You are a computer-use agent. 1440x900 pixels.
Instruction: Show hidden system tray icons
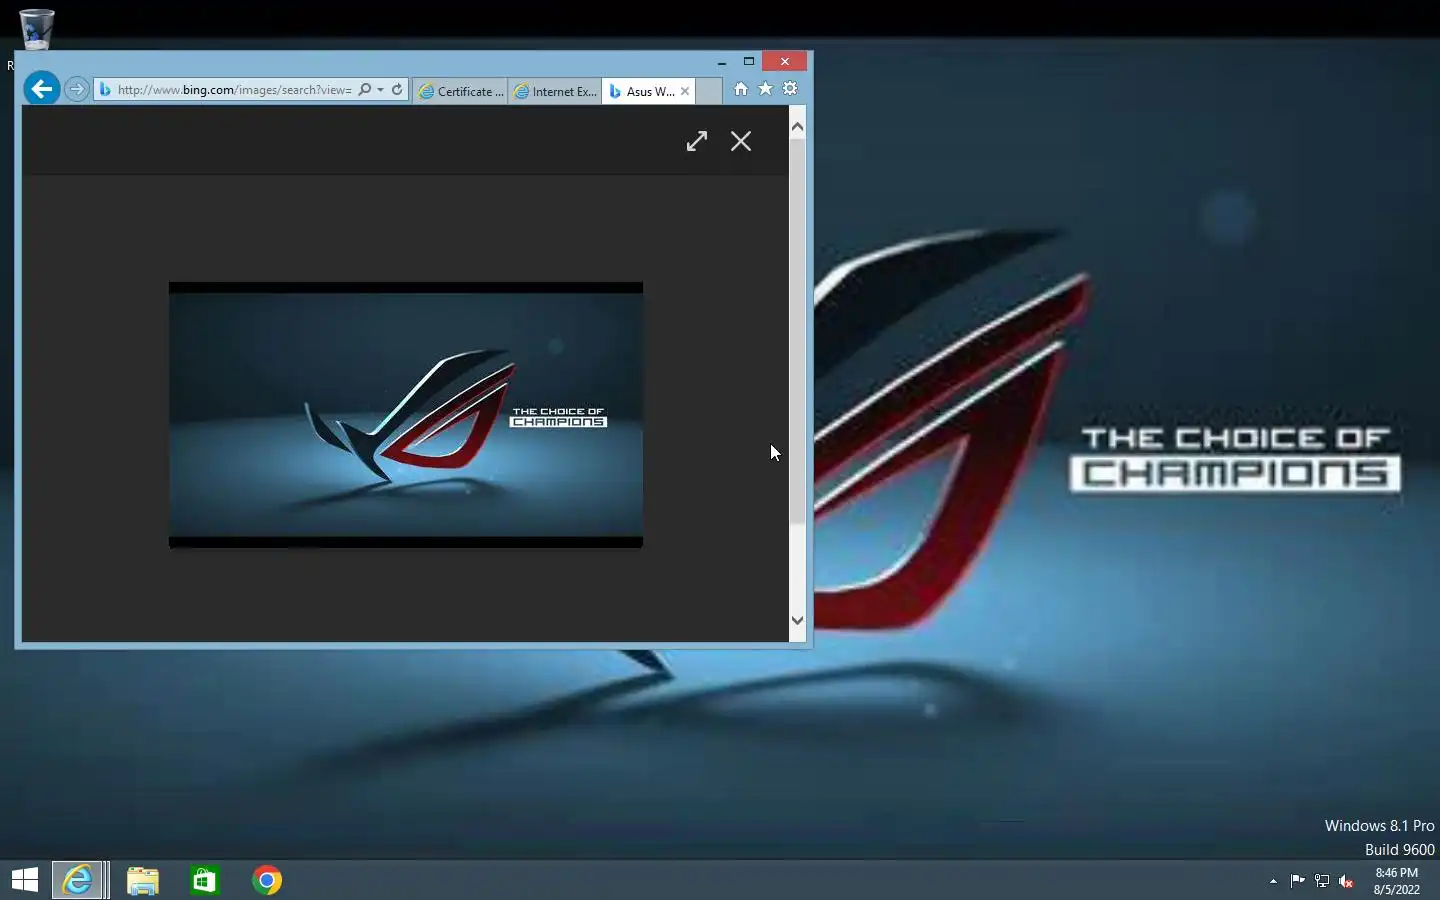(x=1273, y=881)
